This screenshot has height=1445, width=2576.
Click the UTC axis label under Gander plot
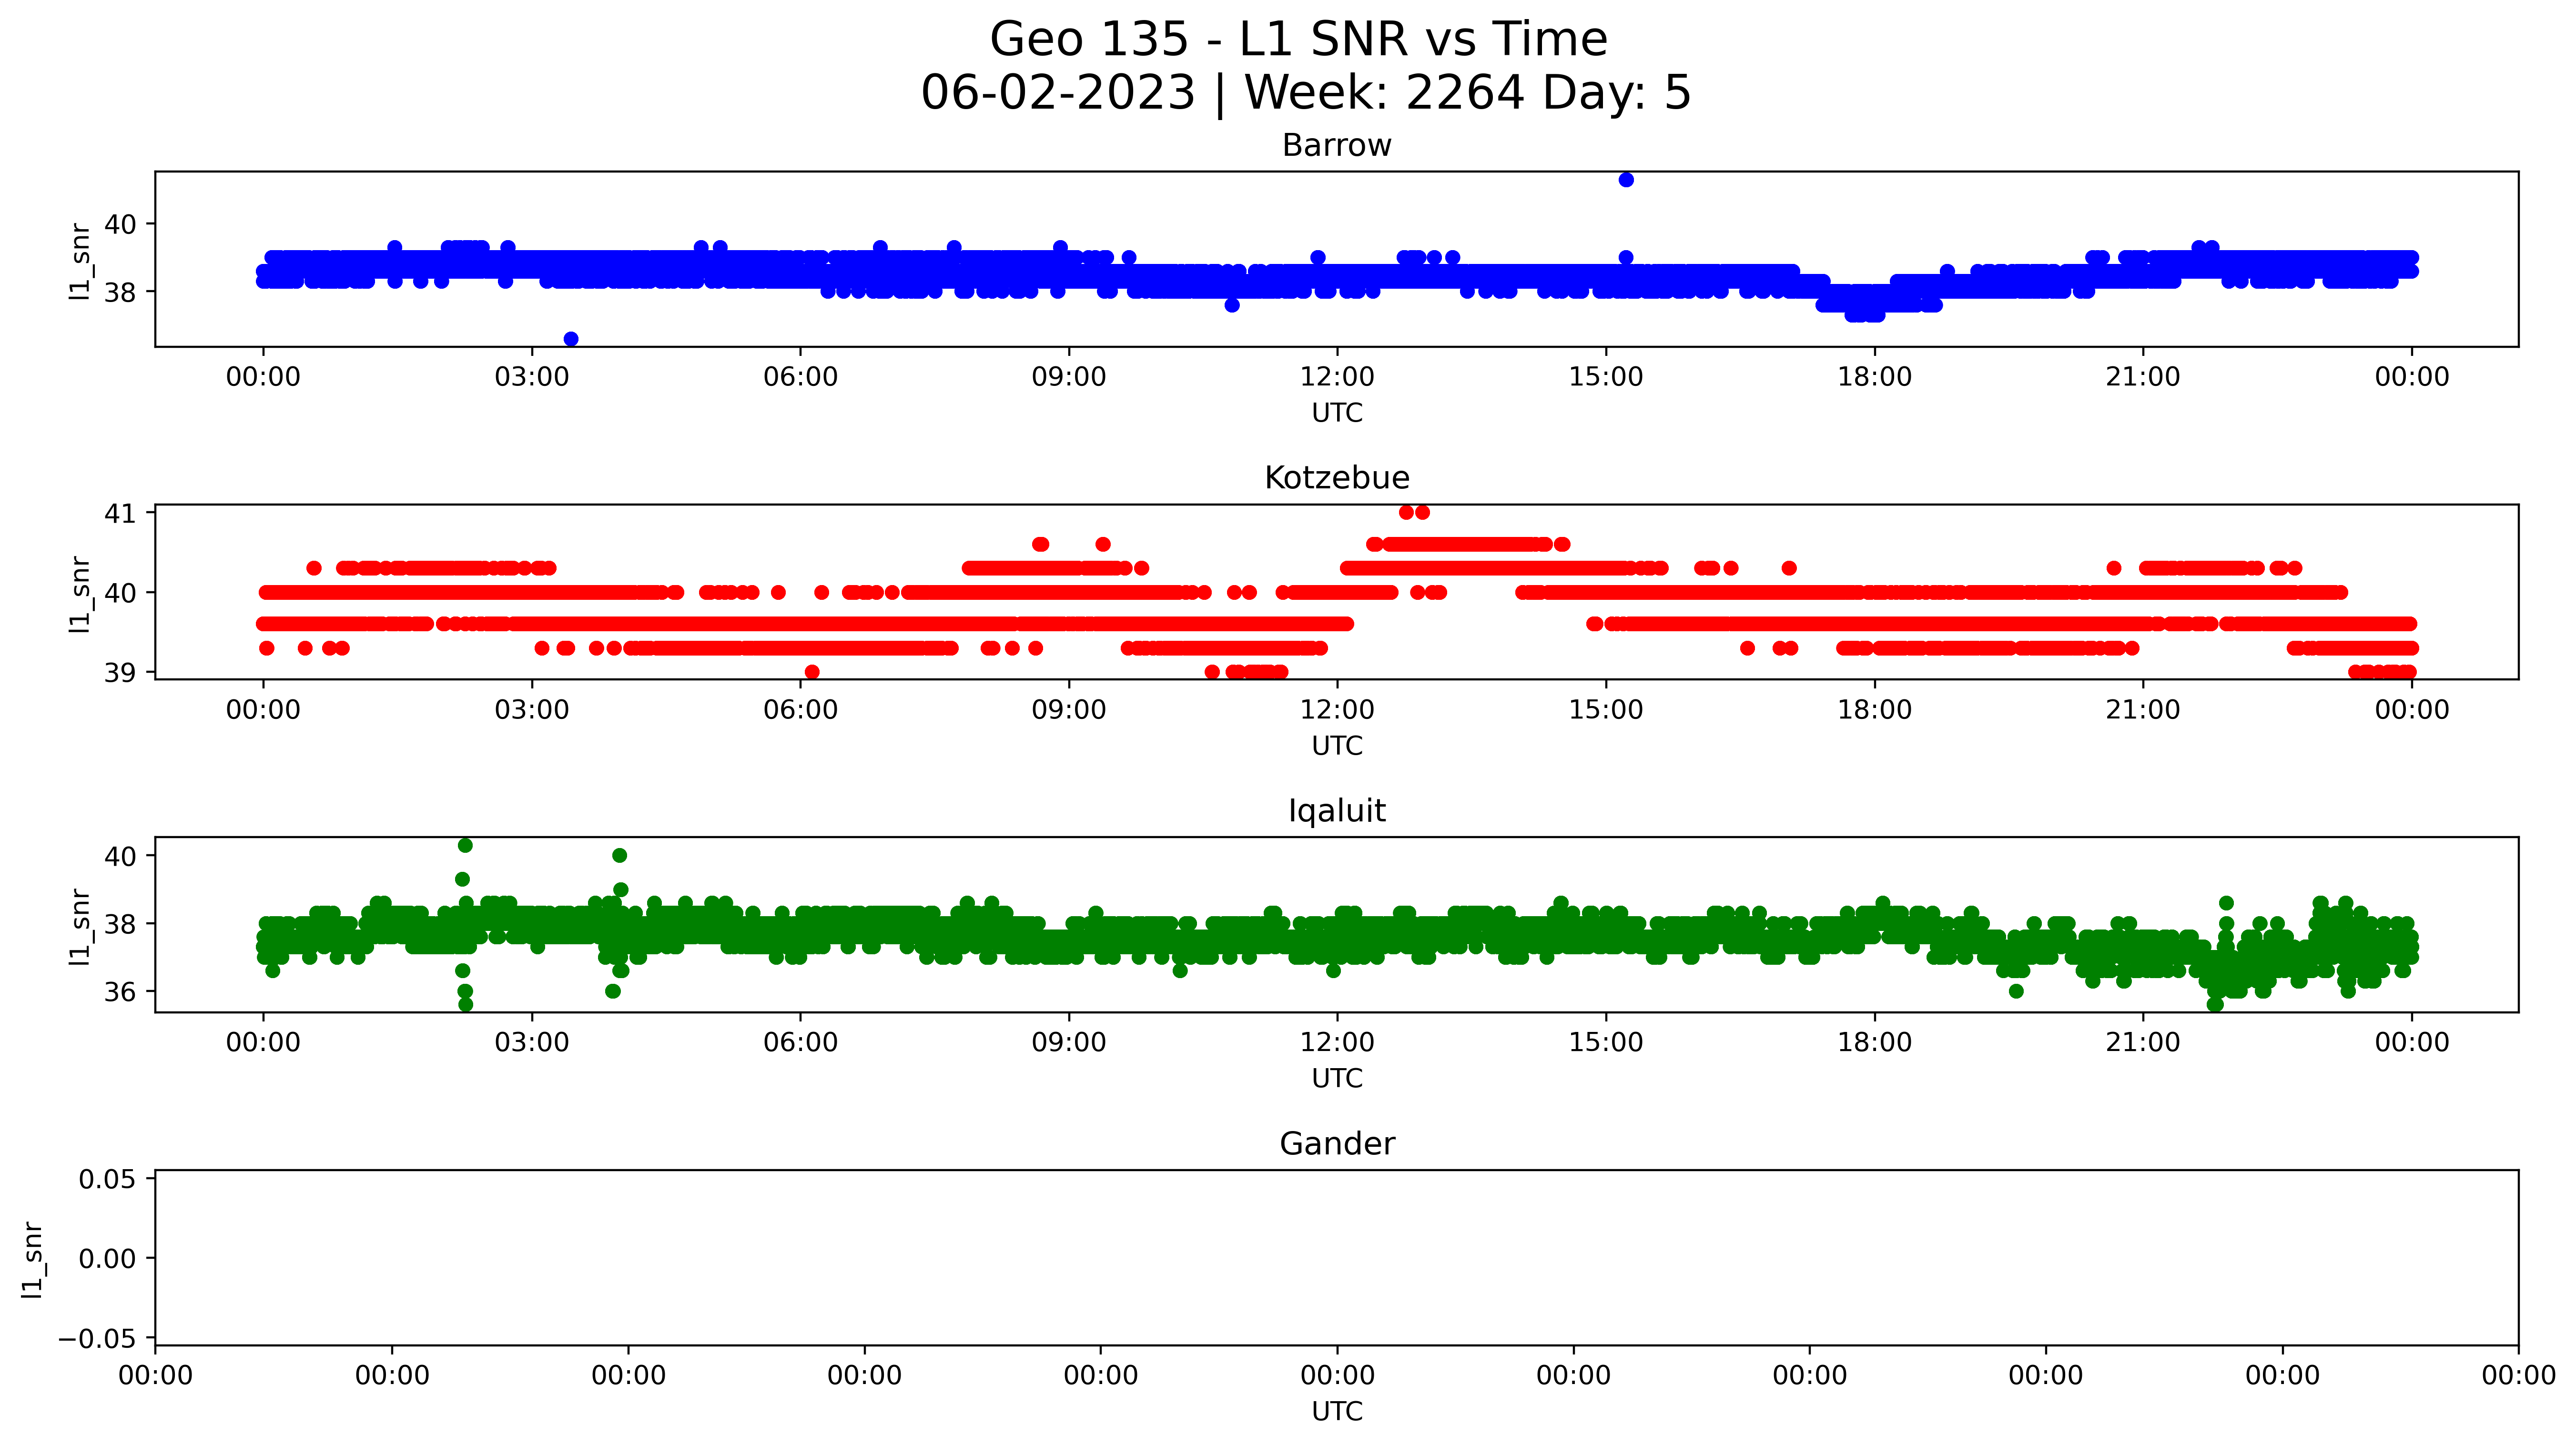pyautogui.click(x=1337, y=1412)
